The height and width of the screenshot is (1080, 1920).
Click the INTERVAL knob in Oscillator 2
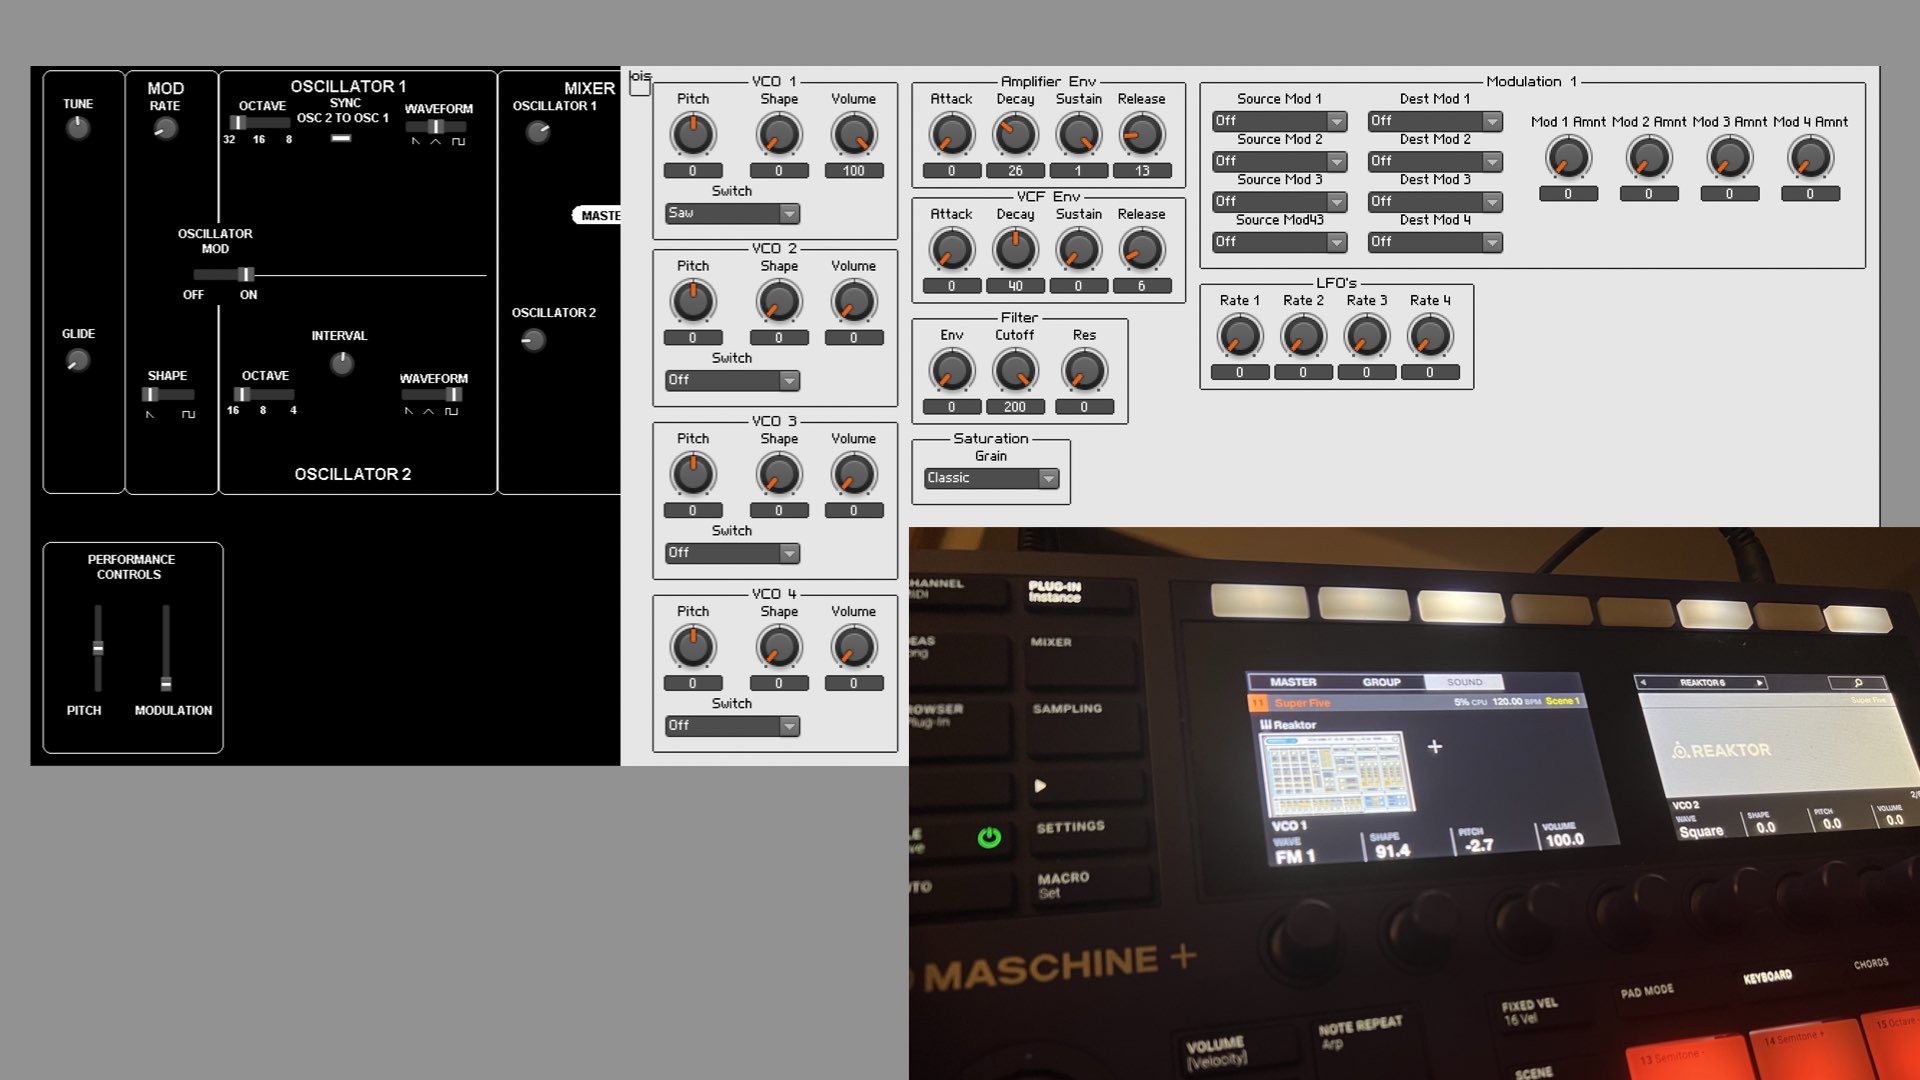[x=341, y=363]
